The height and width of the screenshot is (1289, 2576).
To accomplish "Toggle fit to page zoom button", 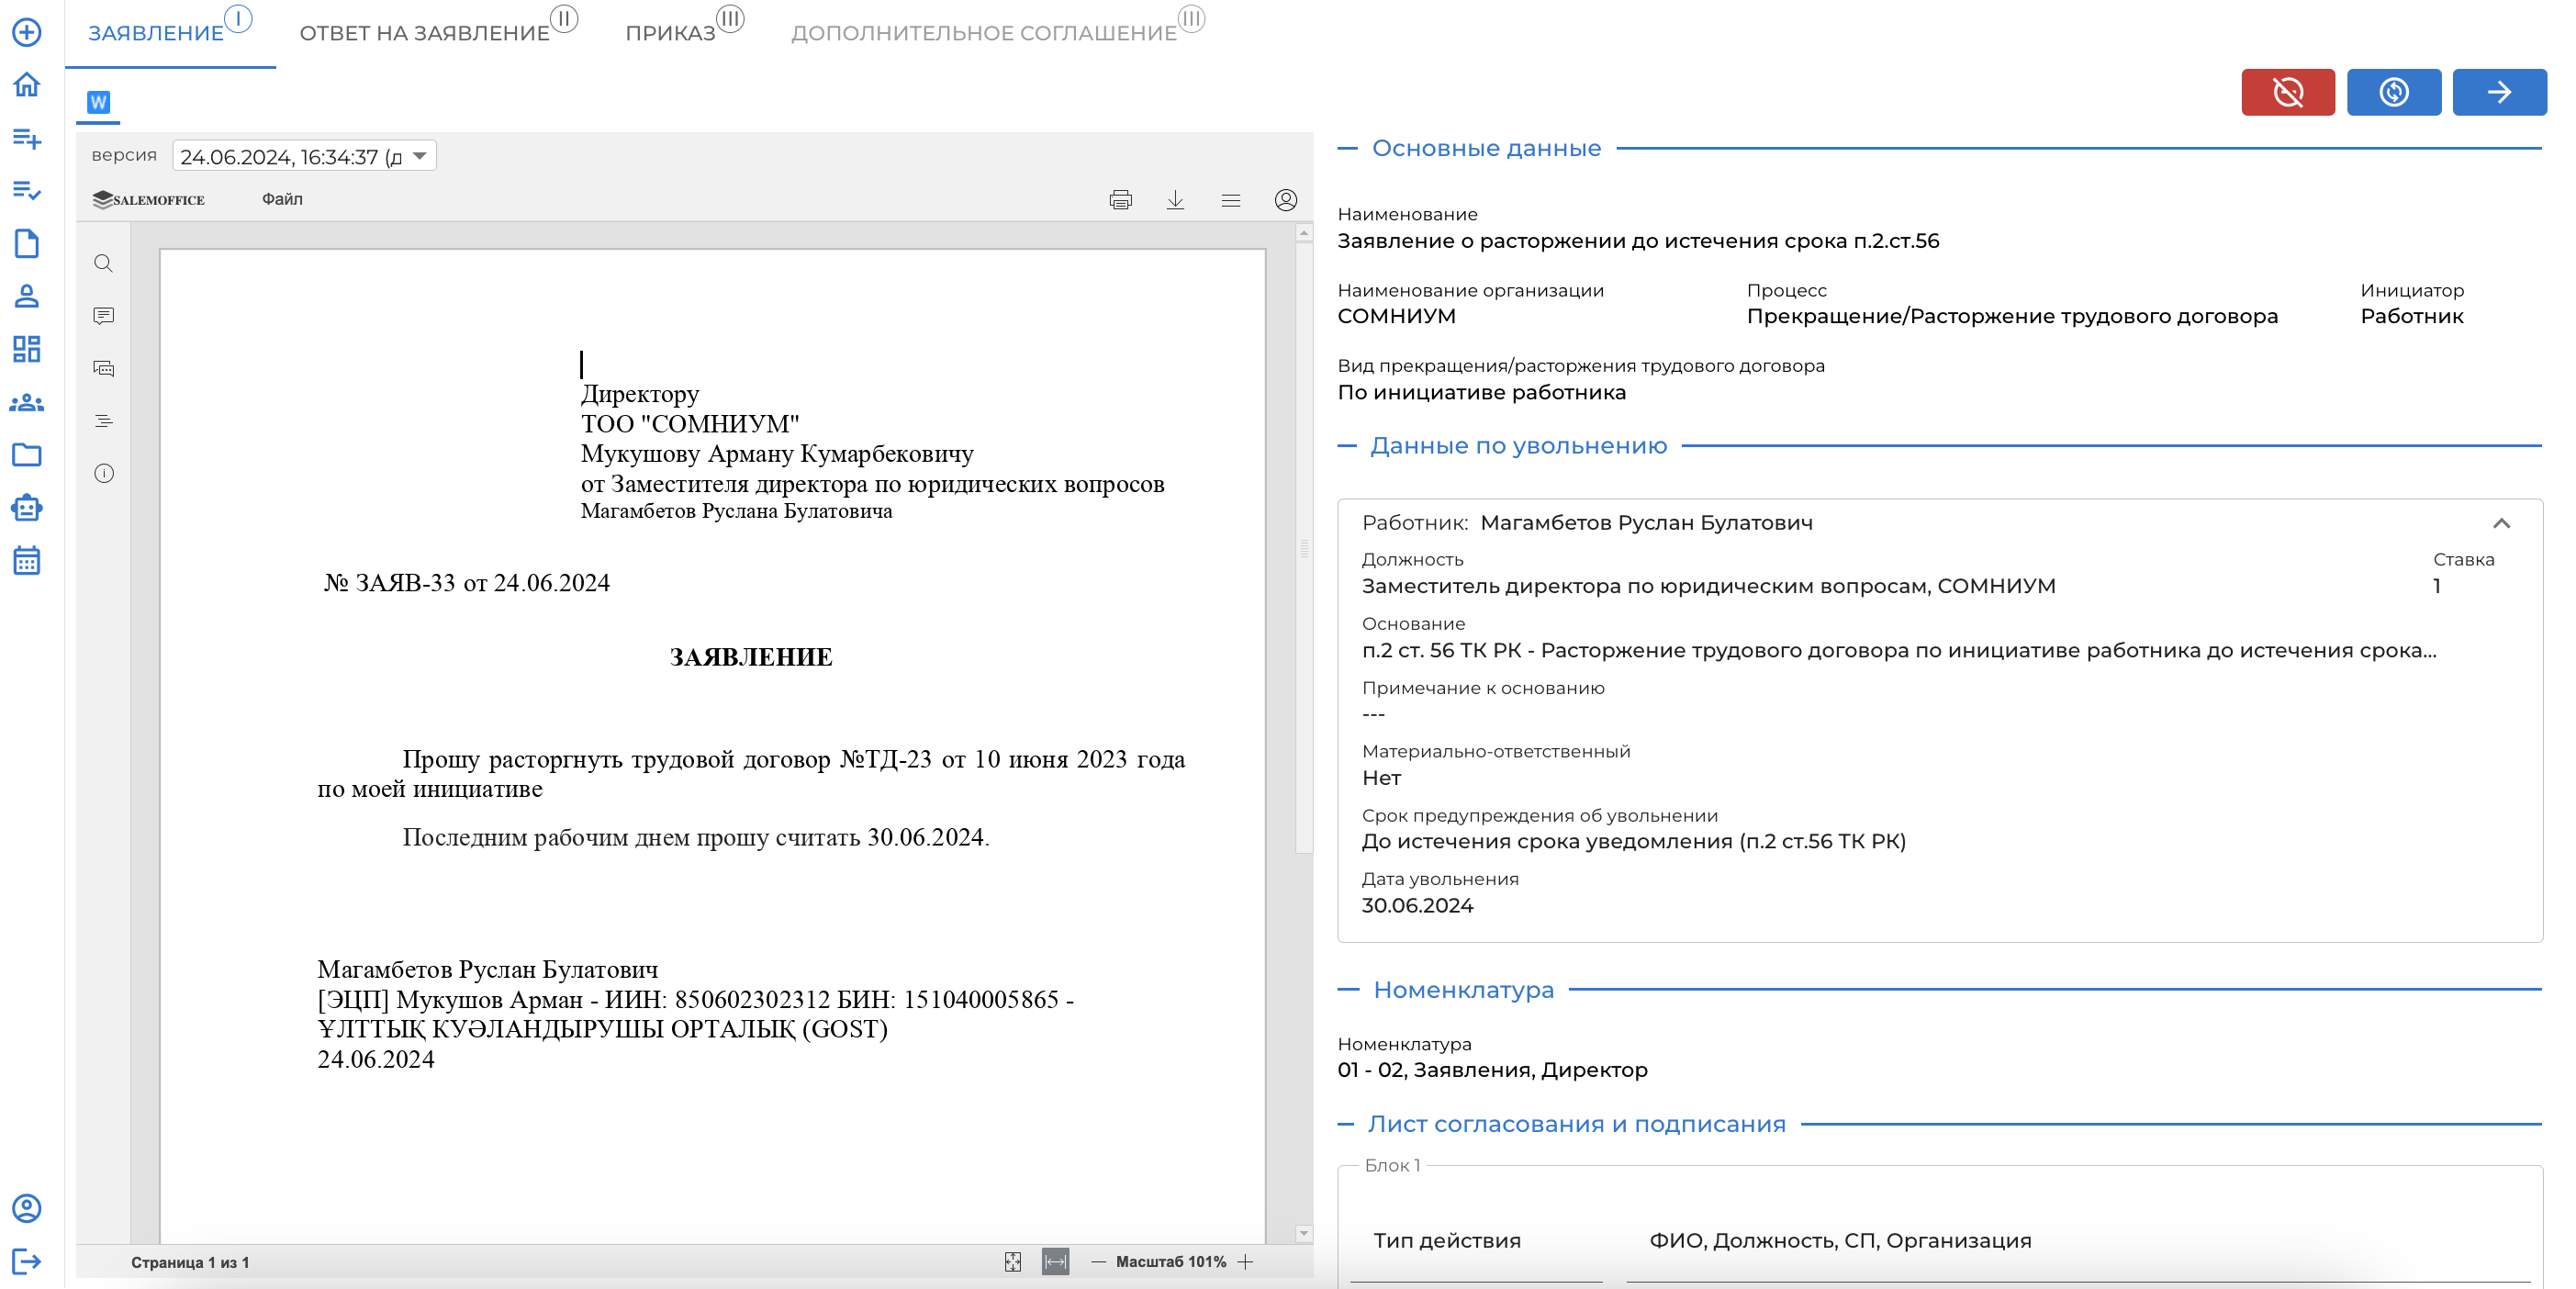I will click(x=1012, y=1262).
